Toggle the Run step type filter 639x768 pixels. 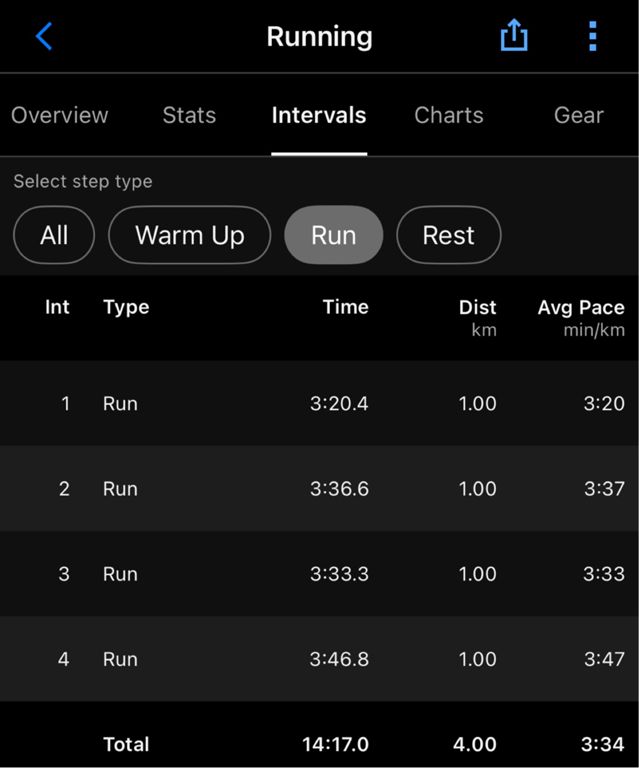coord(333,235)
